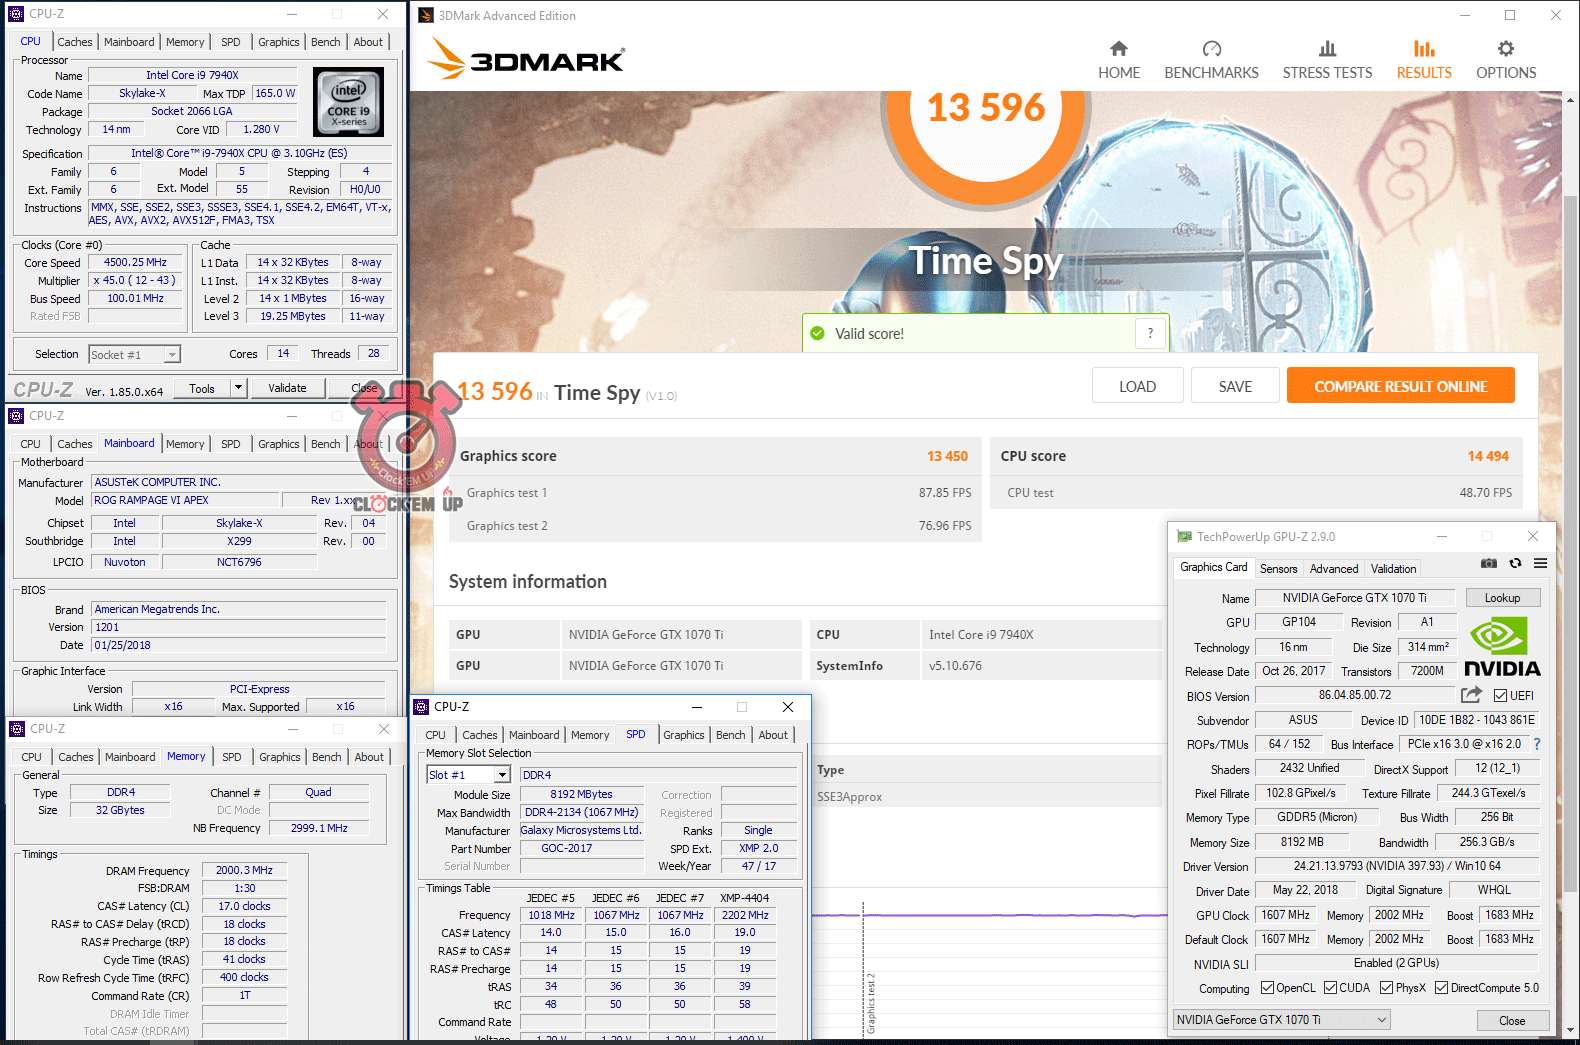Expand the Slot #1 memory slot dropdown
Image resolution: width=1580 pixels, height=1045 pixels.
pos(502,775)
